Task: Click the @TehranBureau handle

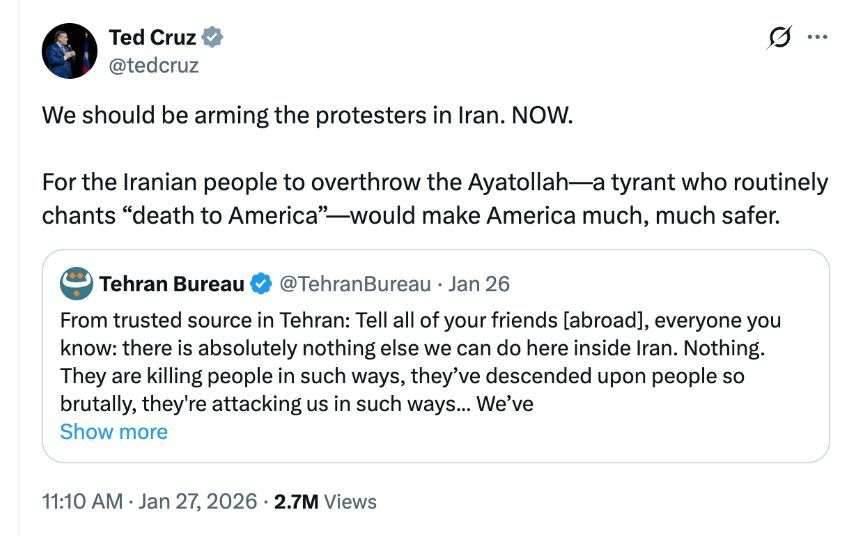Action: [x=354, y=284]
